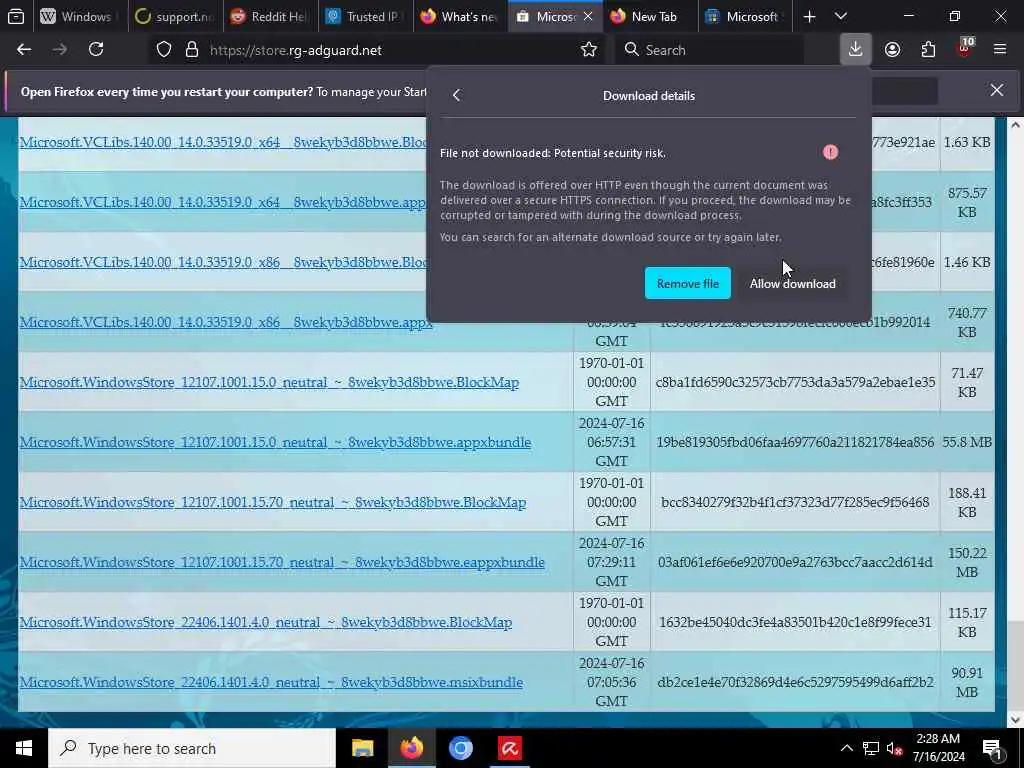The width and height of the screenshot is (1024, 768).
Task: Go back in the Download details panel
Action: 456,95
